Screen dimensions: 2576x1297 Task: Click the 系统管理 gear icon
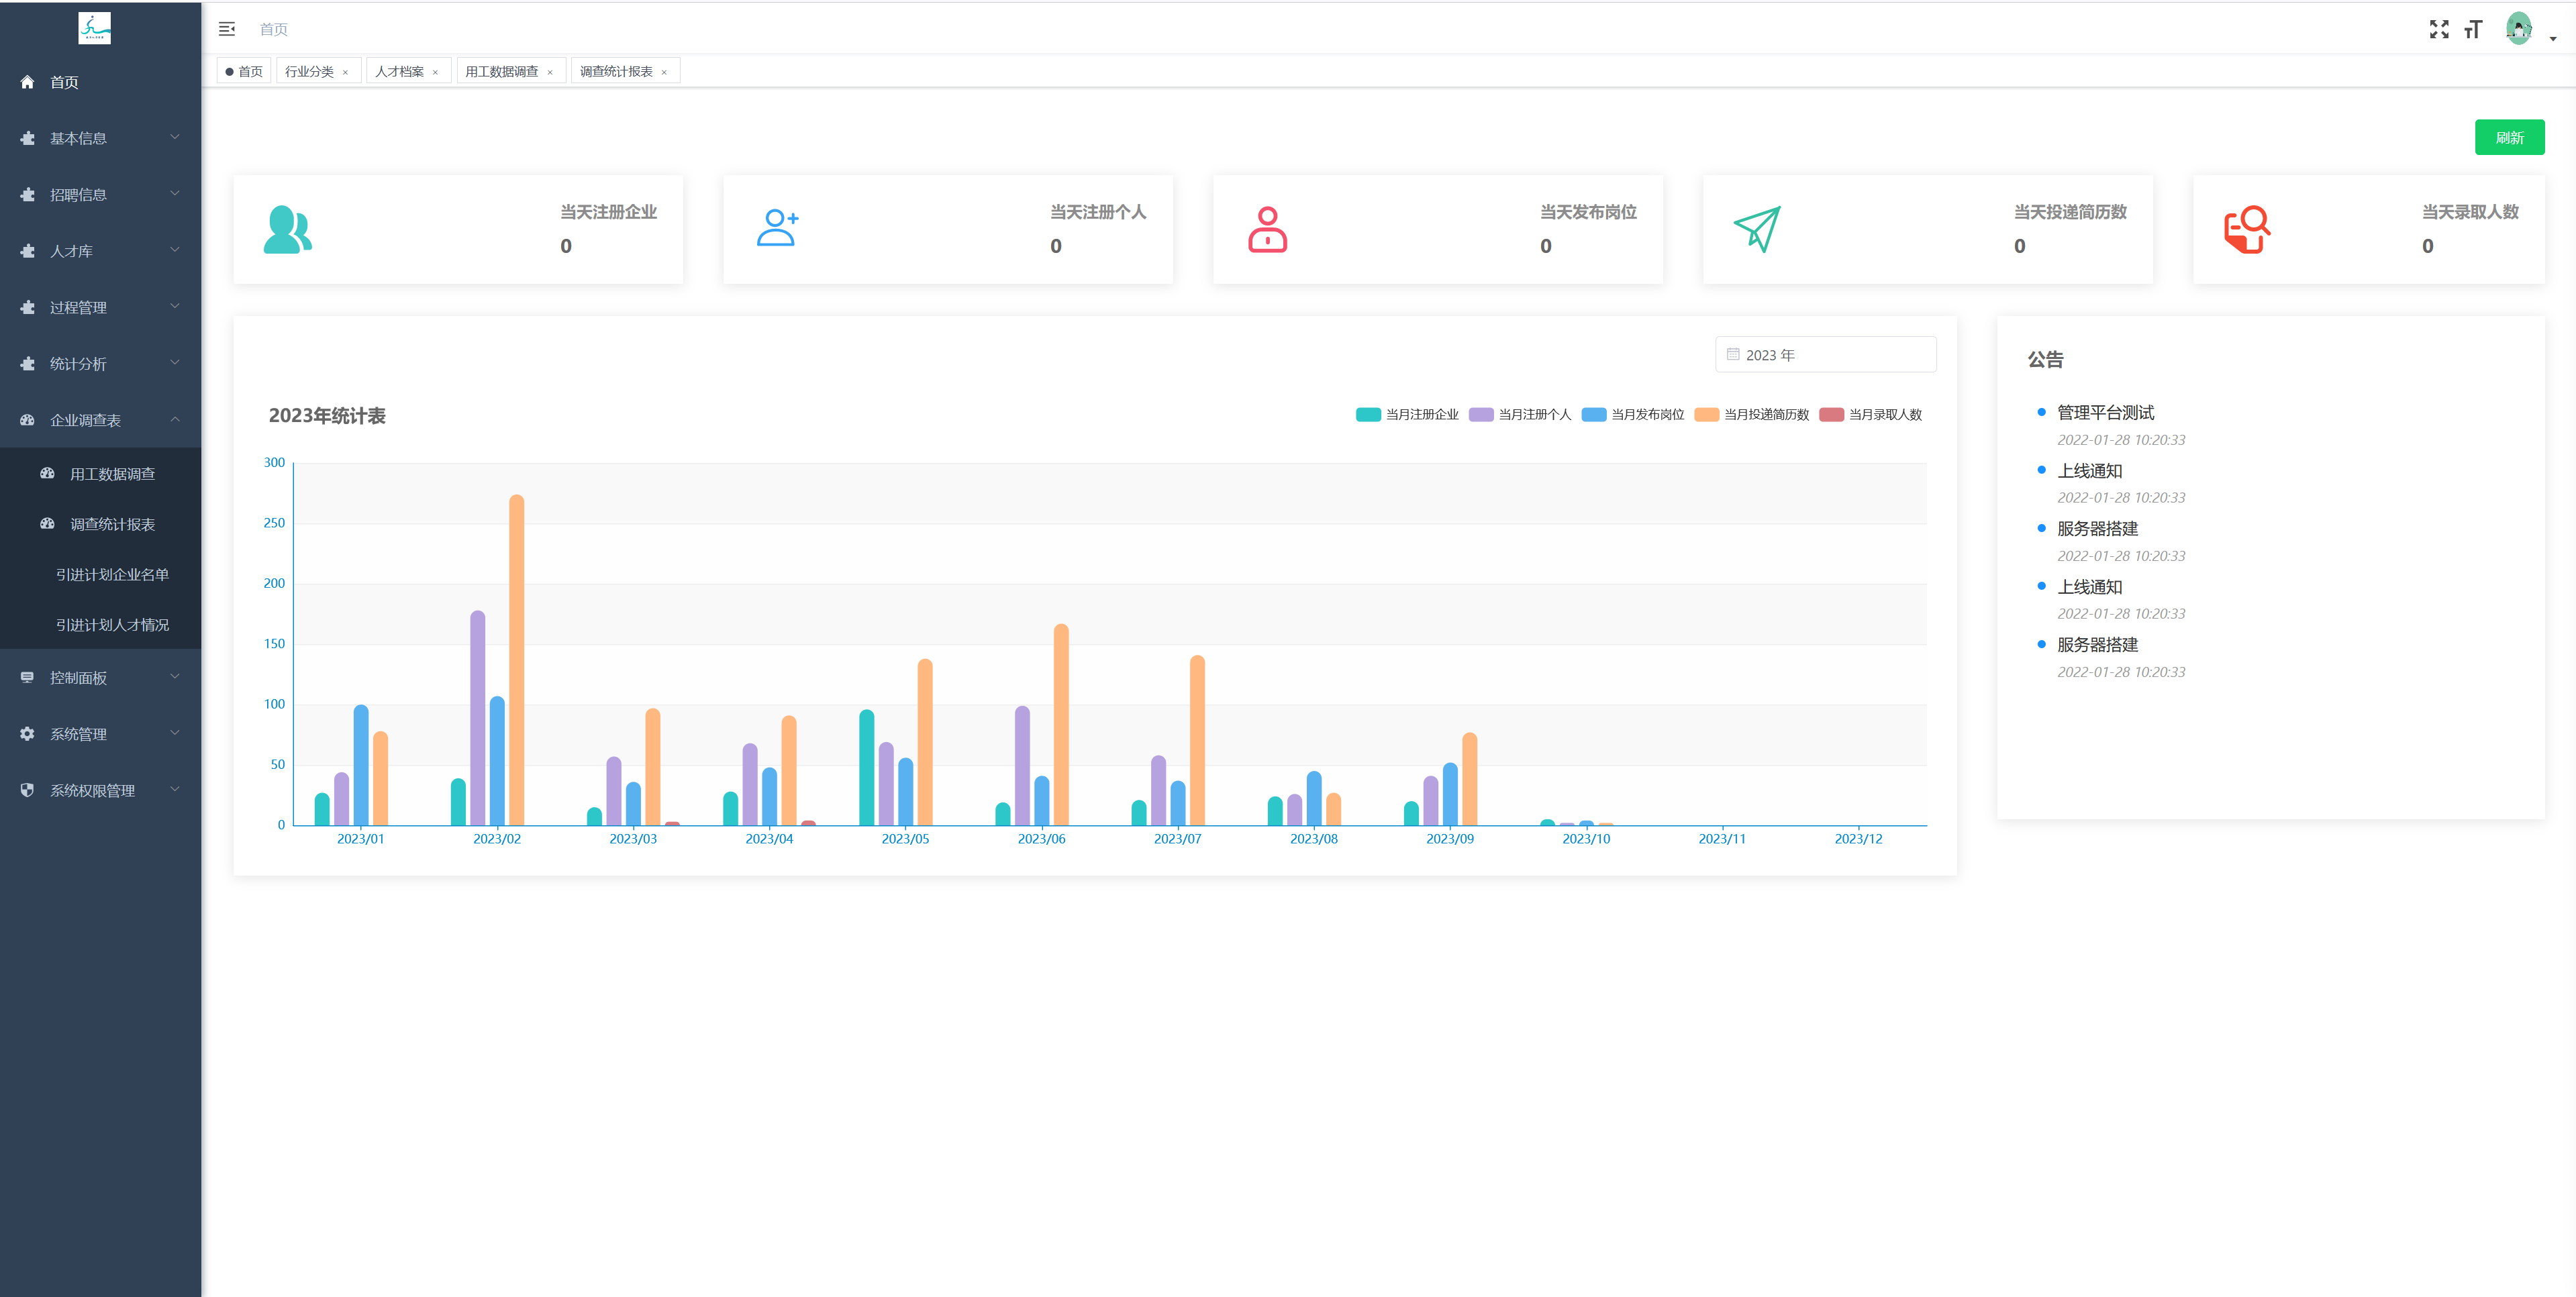pos(27,733)
